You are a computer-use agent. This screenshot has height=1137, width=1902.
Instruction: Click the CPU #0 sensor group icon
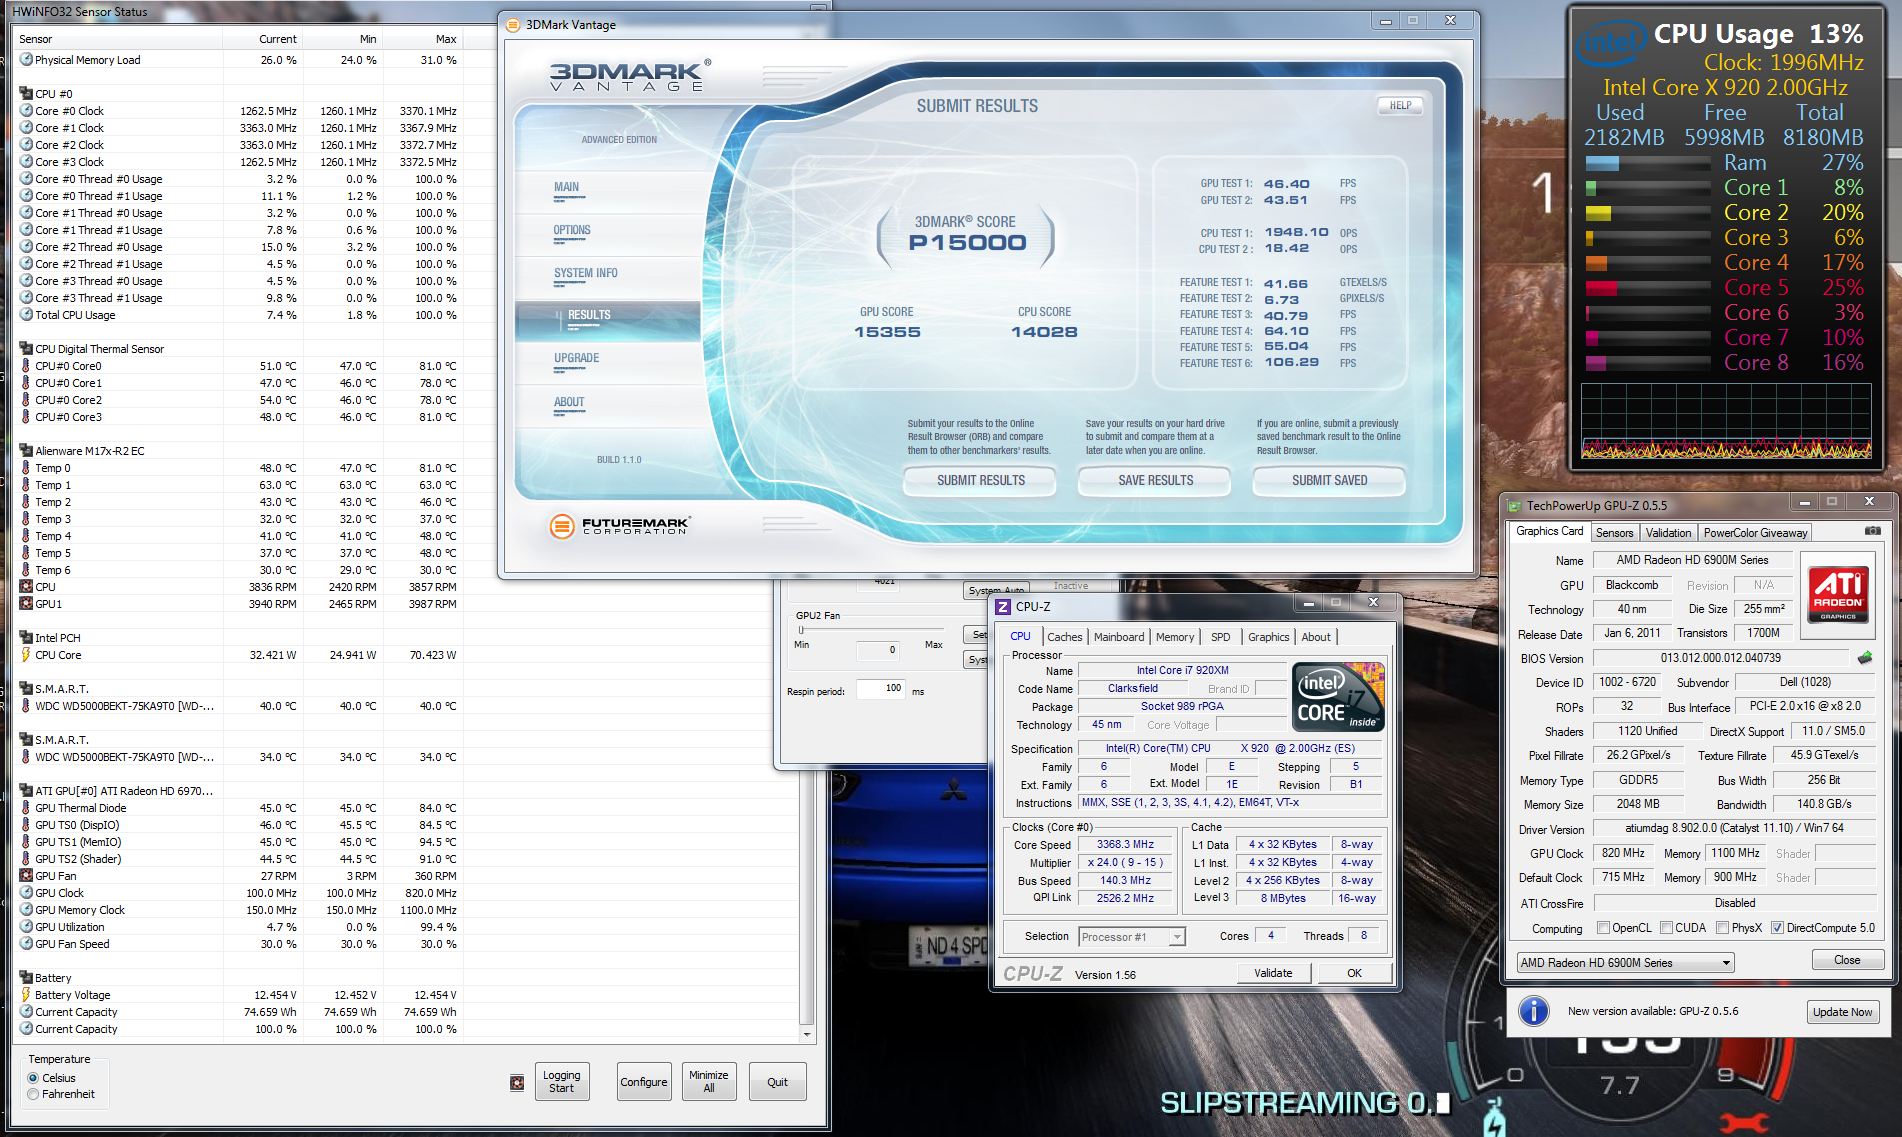[x=26, y=94]
